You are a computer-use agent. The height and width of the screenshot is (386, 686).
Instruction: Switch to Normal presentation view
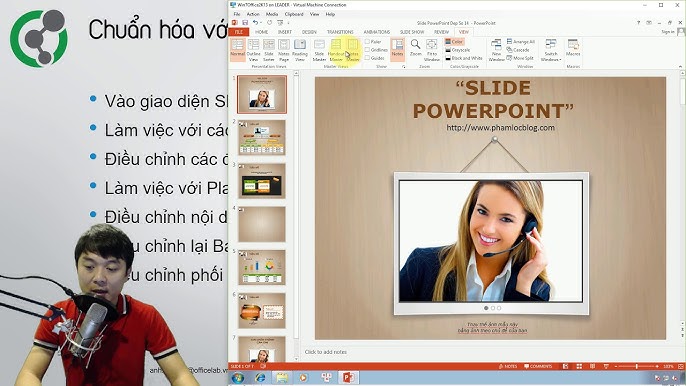(x=238, y=50)
